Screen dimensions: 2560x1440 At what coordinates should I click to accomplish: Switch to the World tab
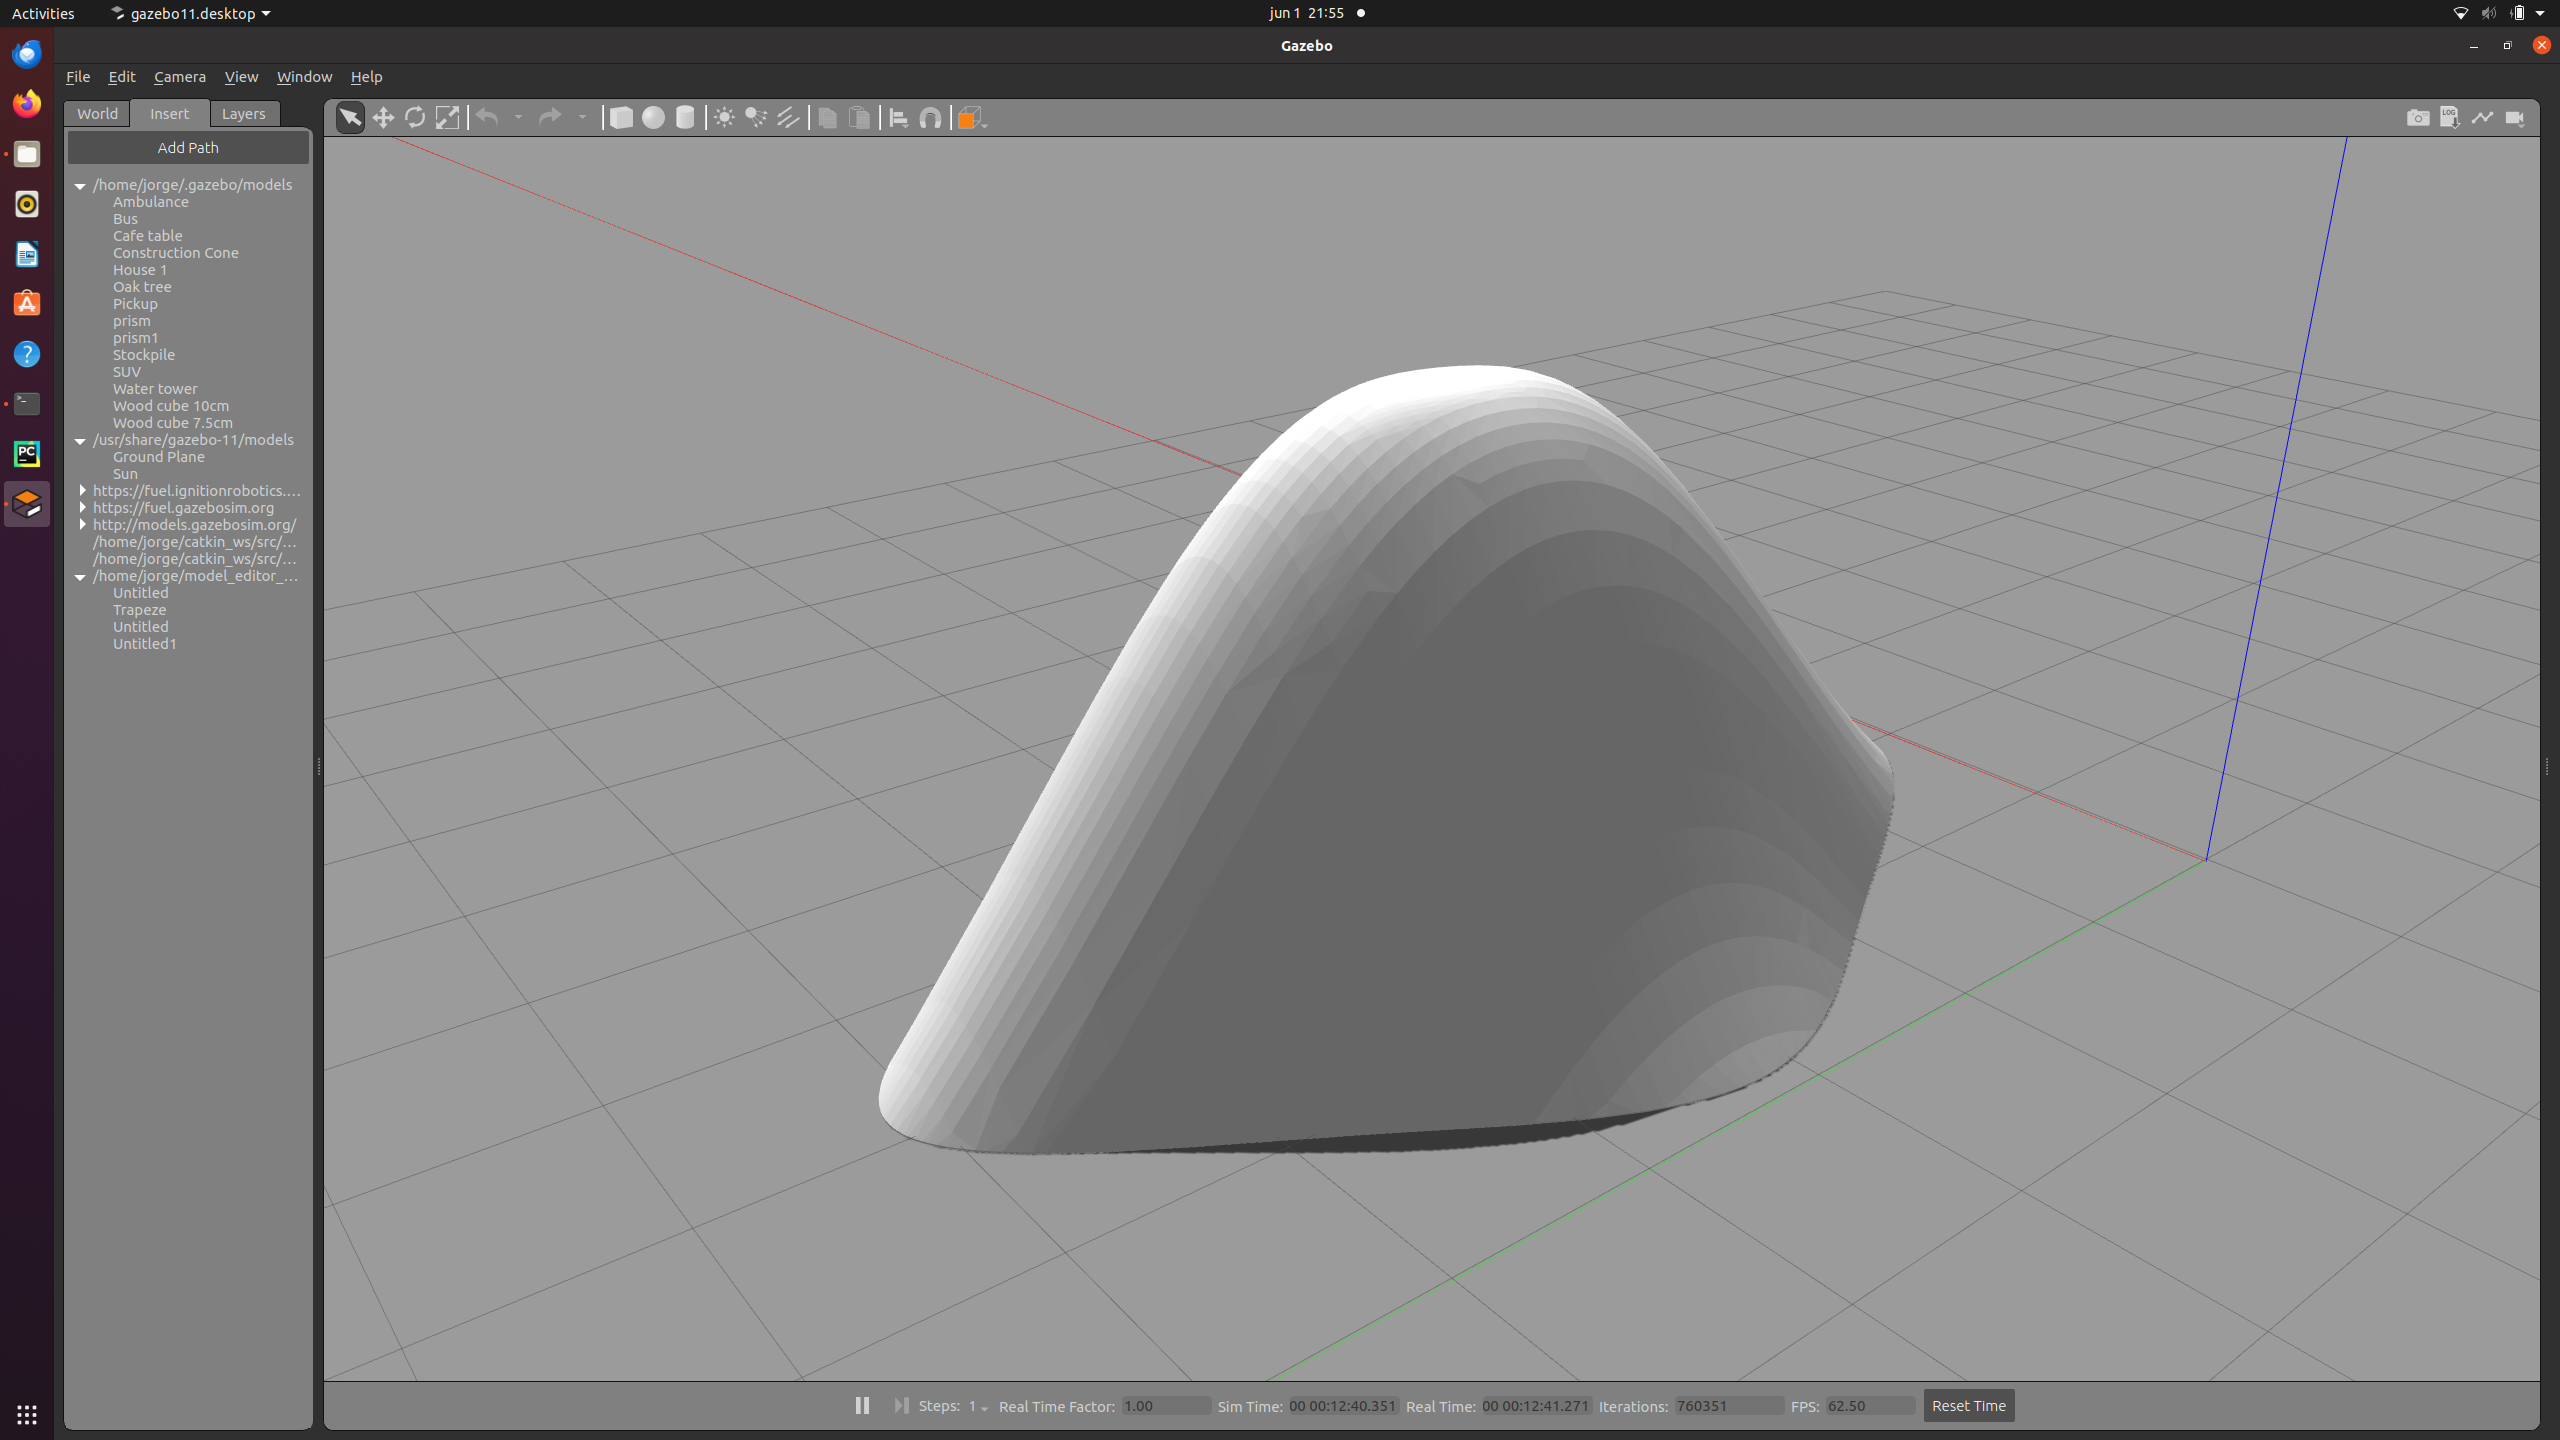[97, 114]
